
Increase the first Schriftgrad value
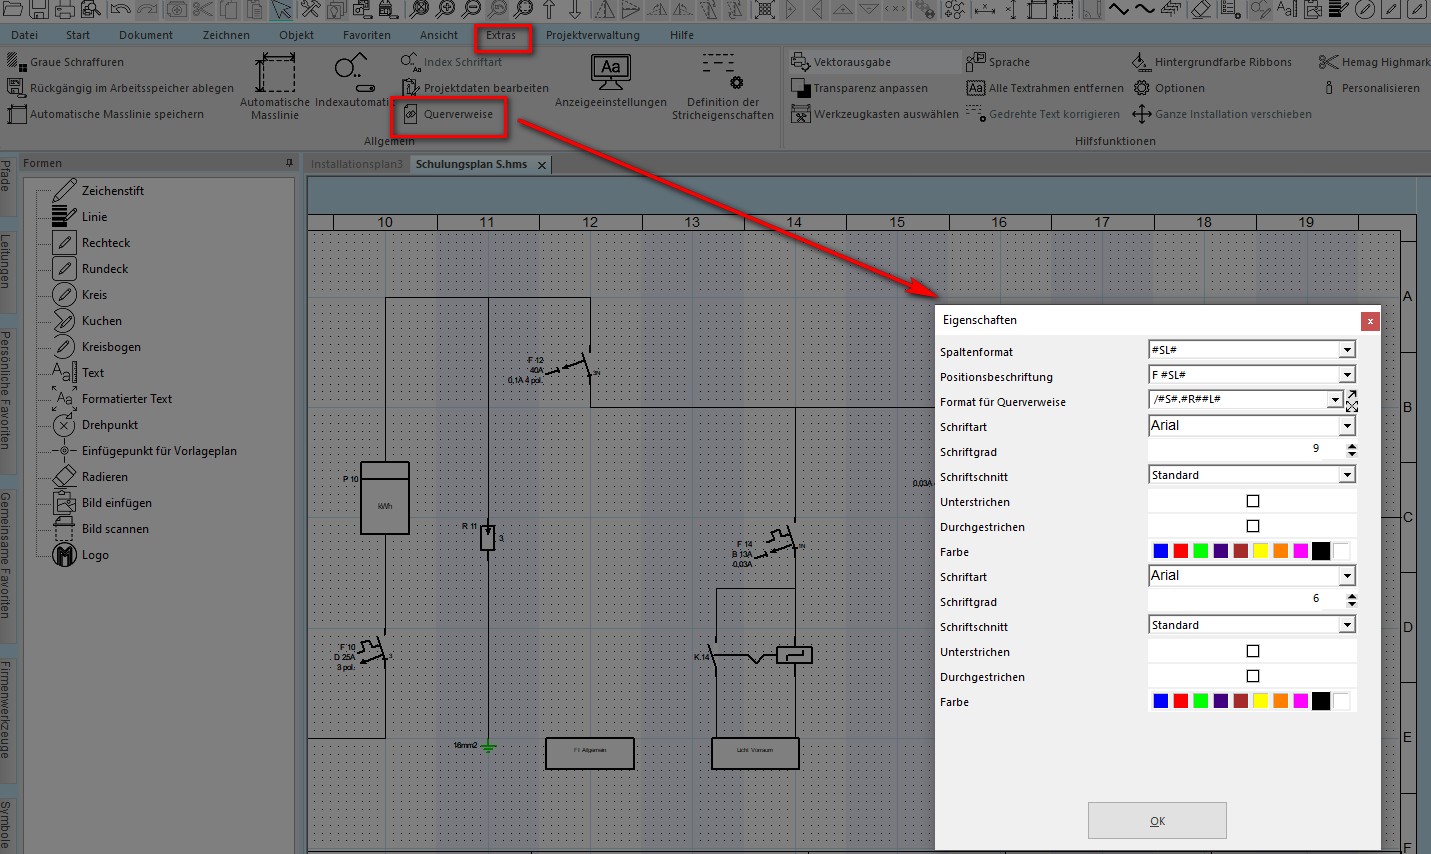pos(1352,445)
